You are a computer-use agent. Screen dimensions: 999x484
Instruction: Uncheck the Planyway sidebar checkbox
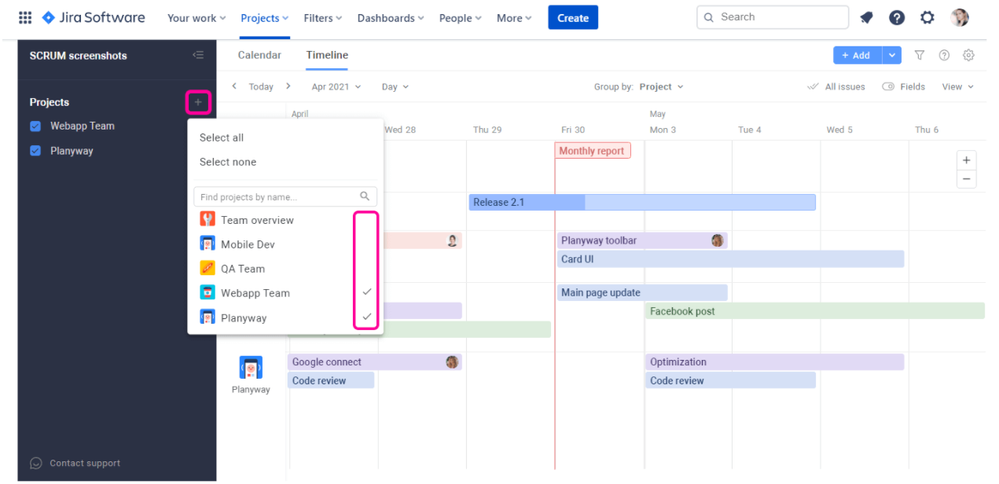click(36, 151)
